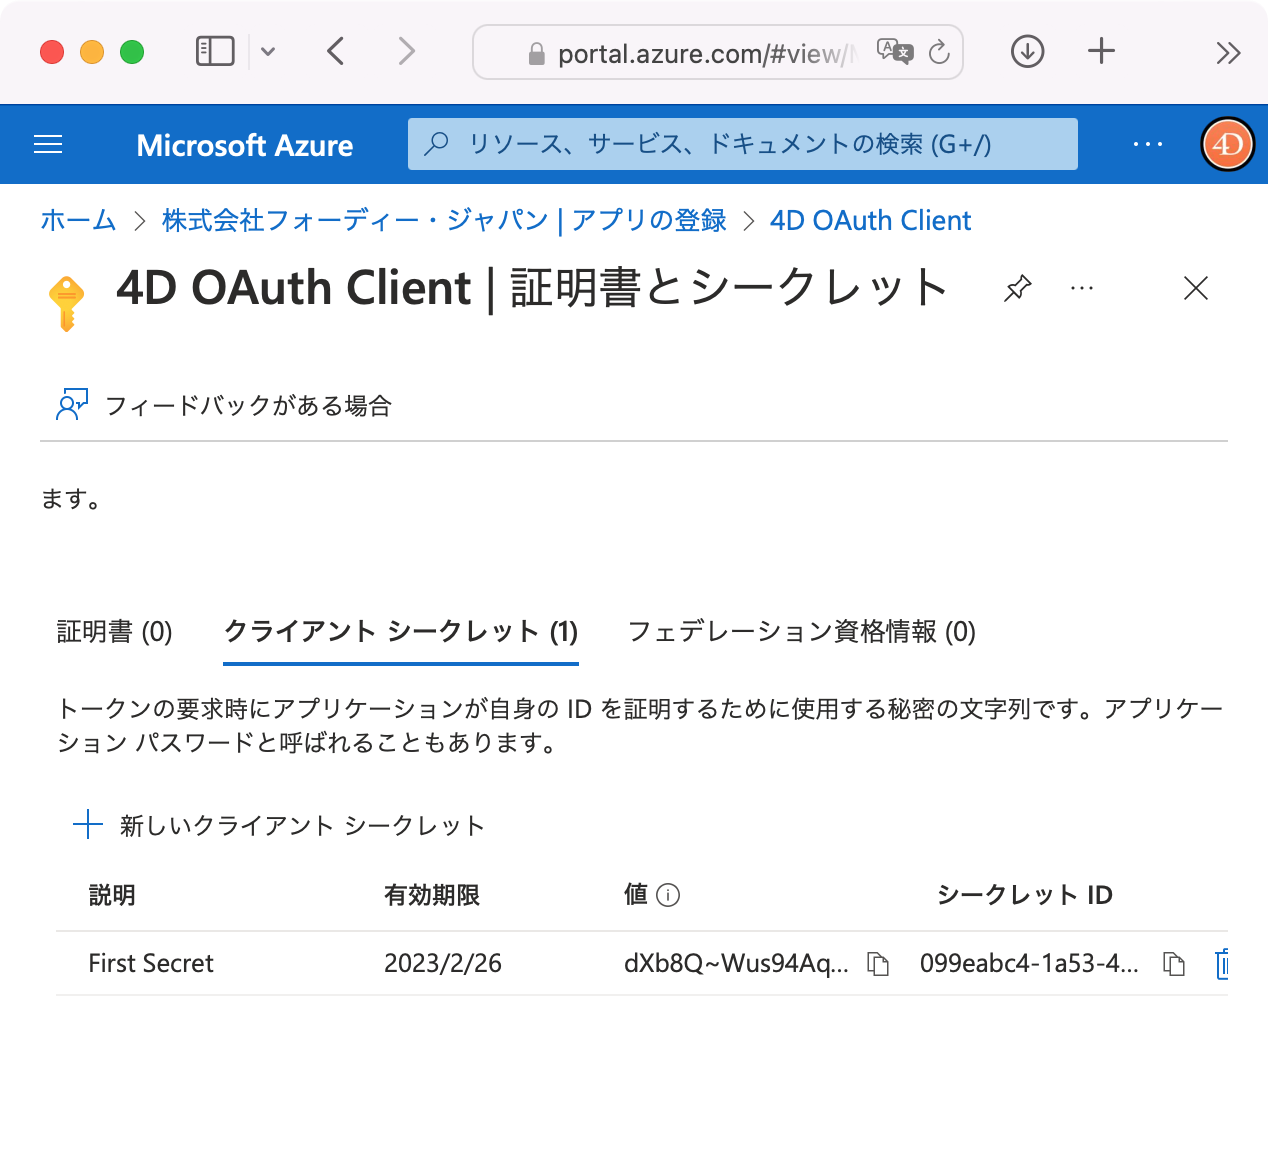This screenshot has height=1170, width=1268.
Task: Switch to the 証明書 (0) tab
Action: coord(114,632)
